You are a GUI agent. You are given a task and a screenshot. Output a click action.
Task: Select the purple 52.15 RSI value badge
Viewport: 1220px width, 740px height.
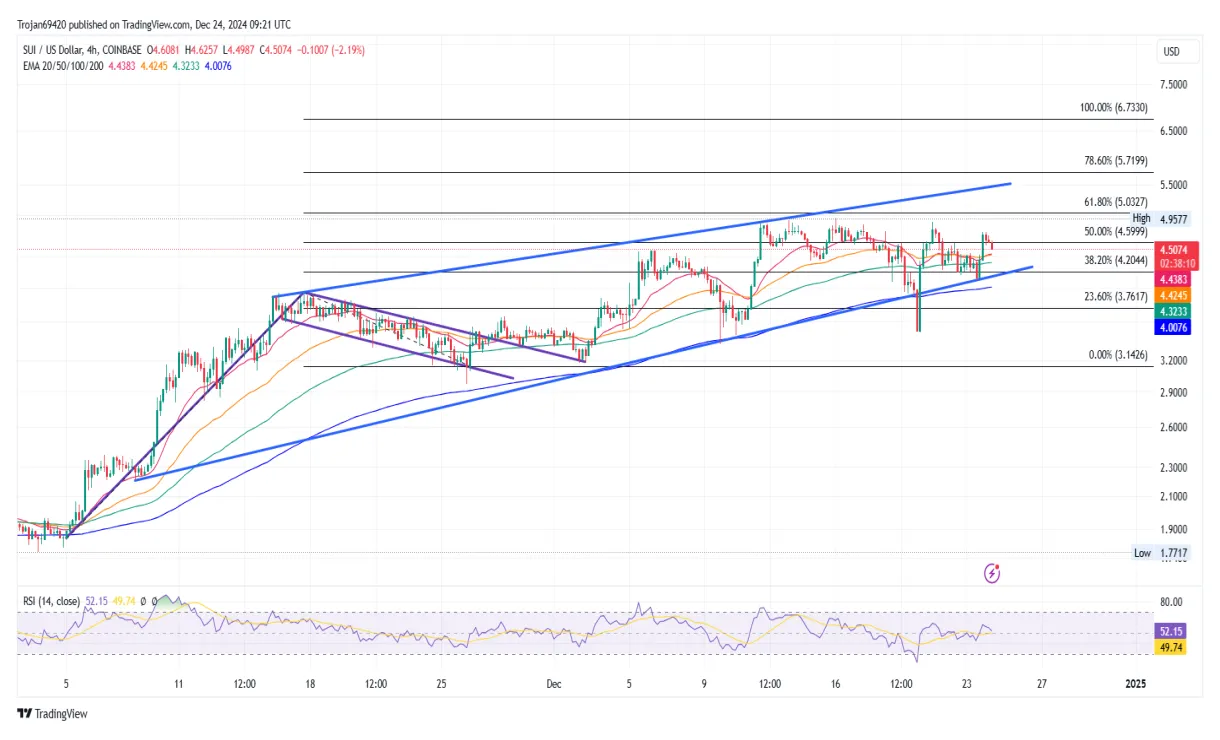pos(1170,631)
